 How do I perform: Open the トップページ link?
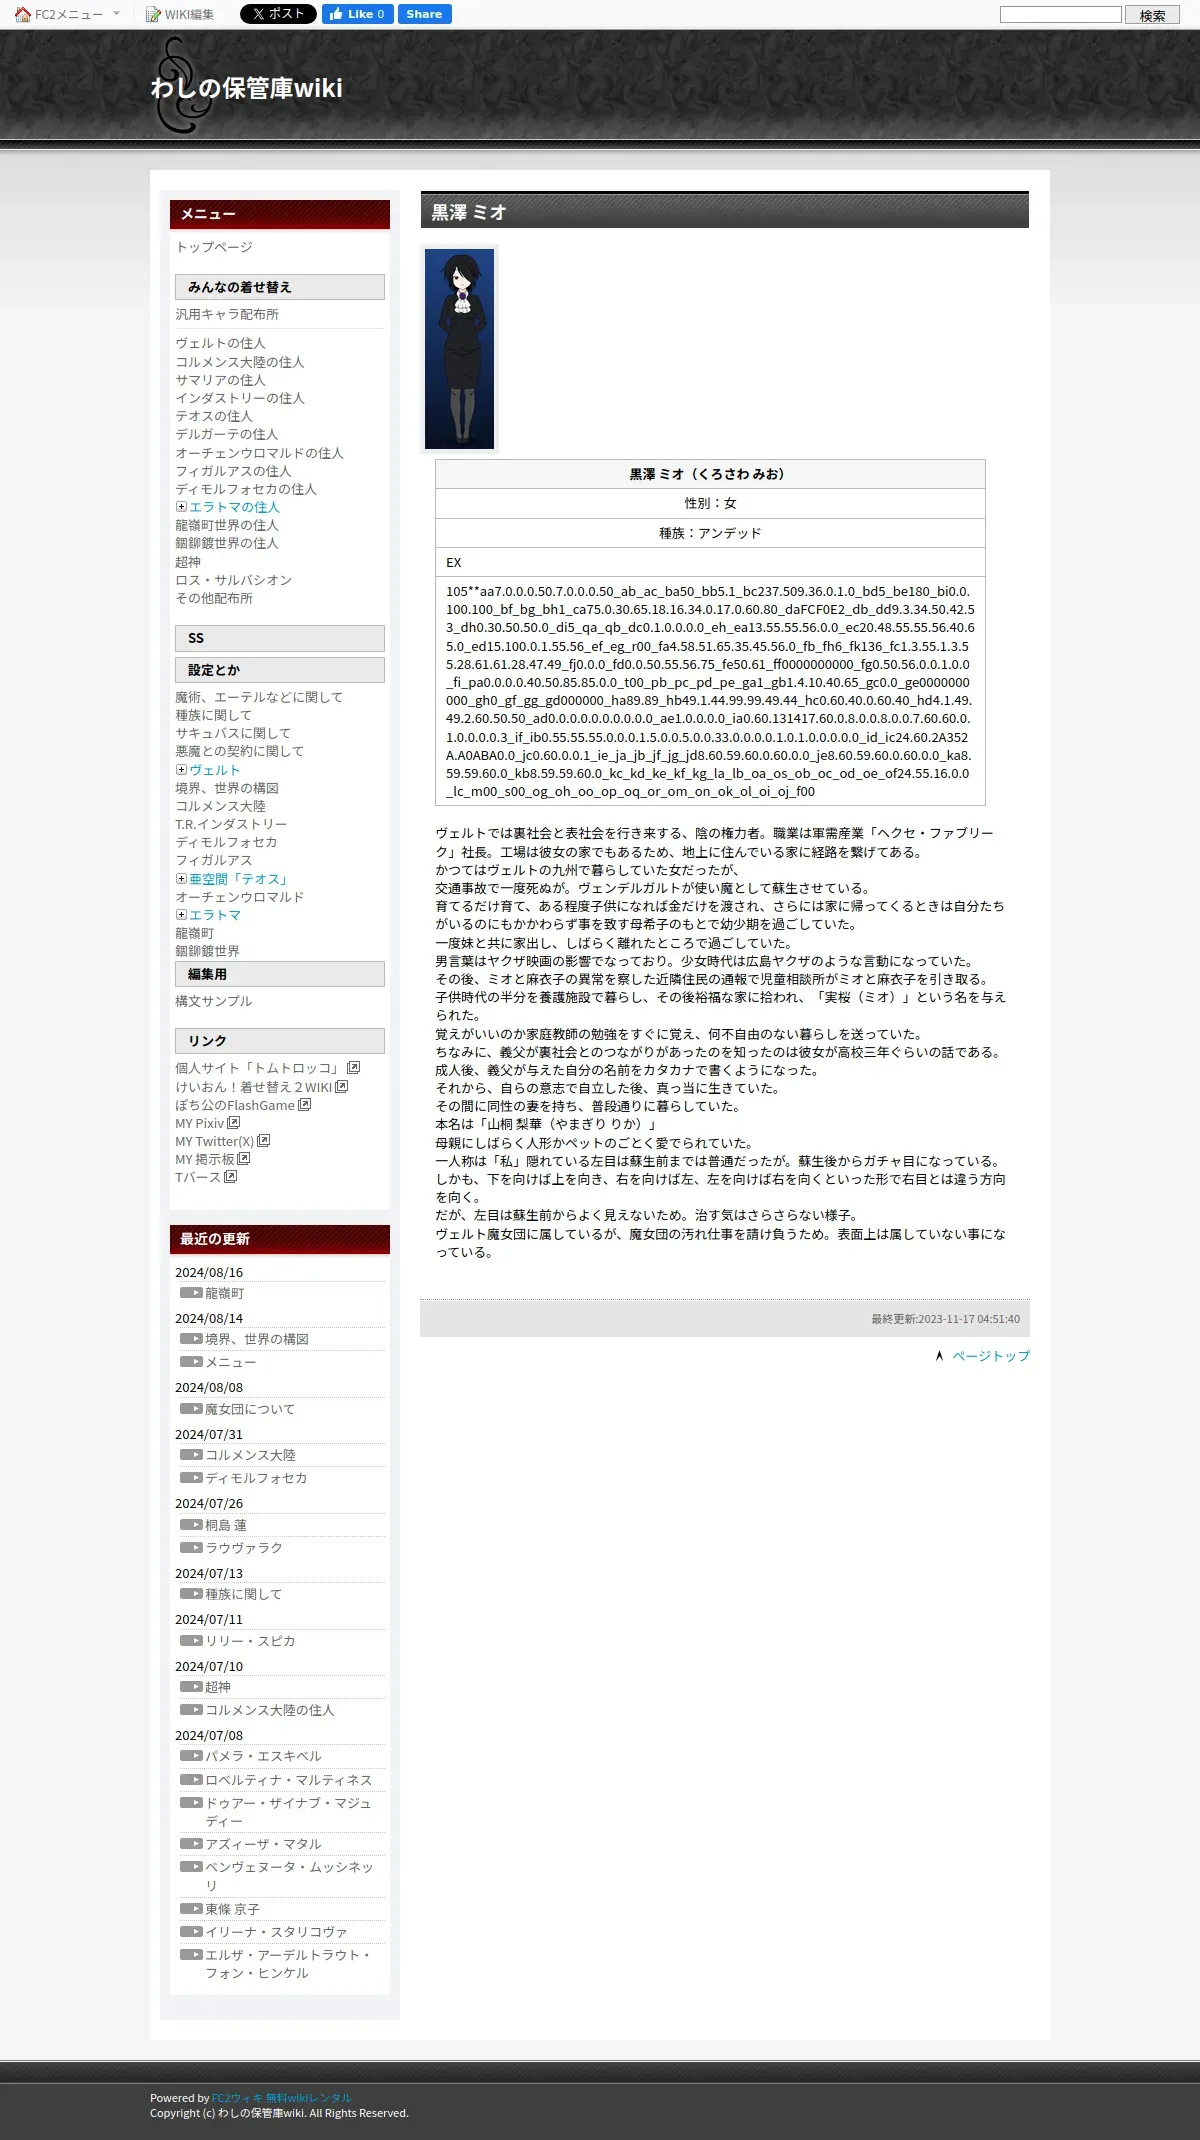[214, 247]
